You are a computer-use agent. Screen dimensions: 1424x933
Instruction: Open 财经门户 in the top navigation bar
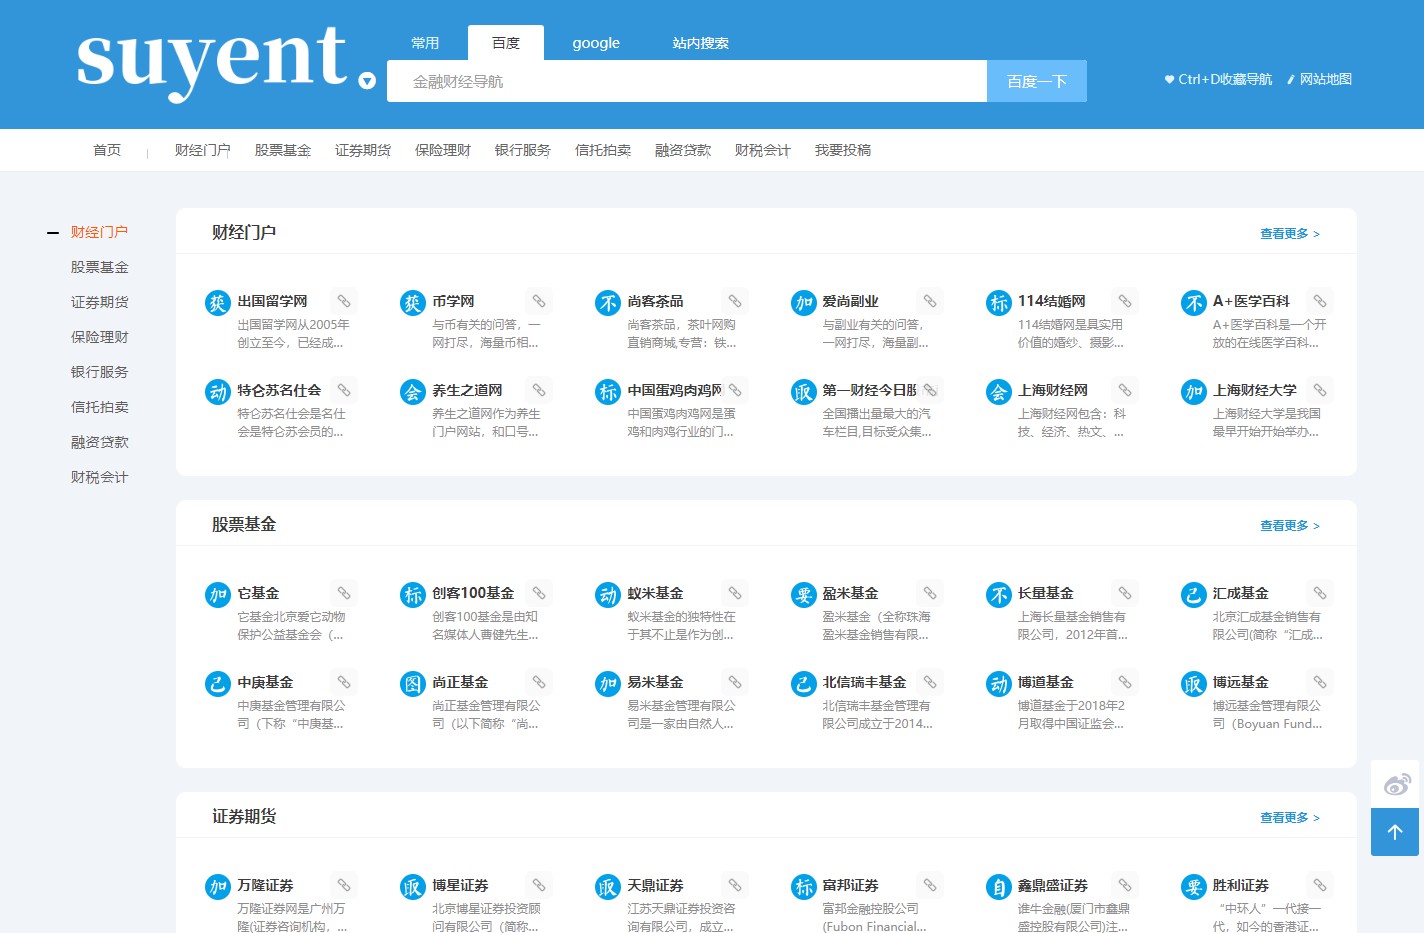(x=202, y=150)
